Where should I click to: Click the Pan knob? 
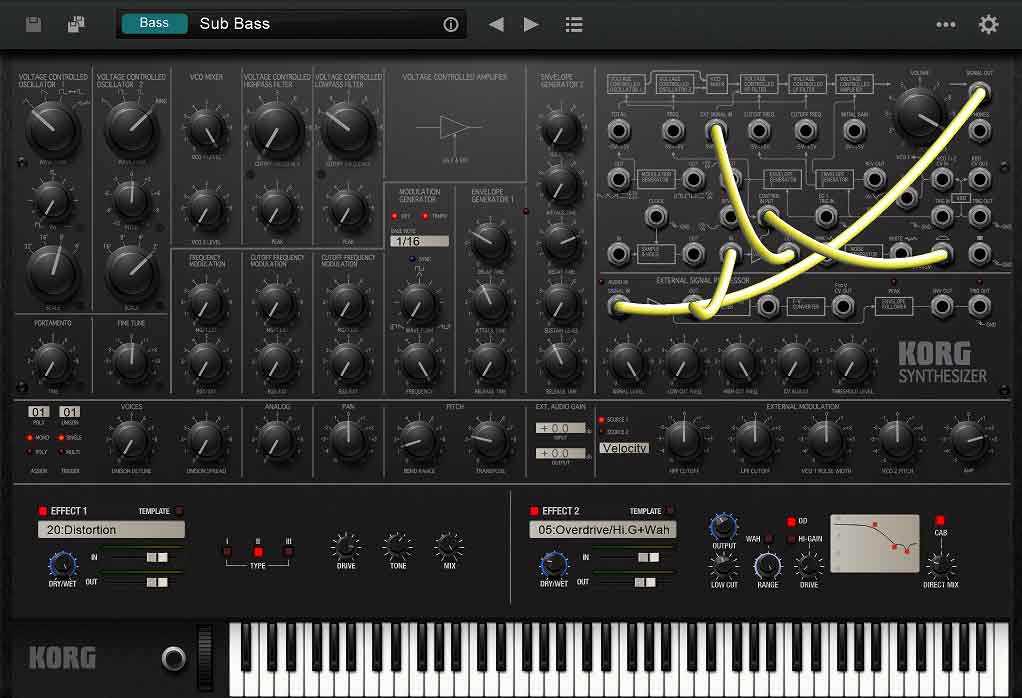348,441
